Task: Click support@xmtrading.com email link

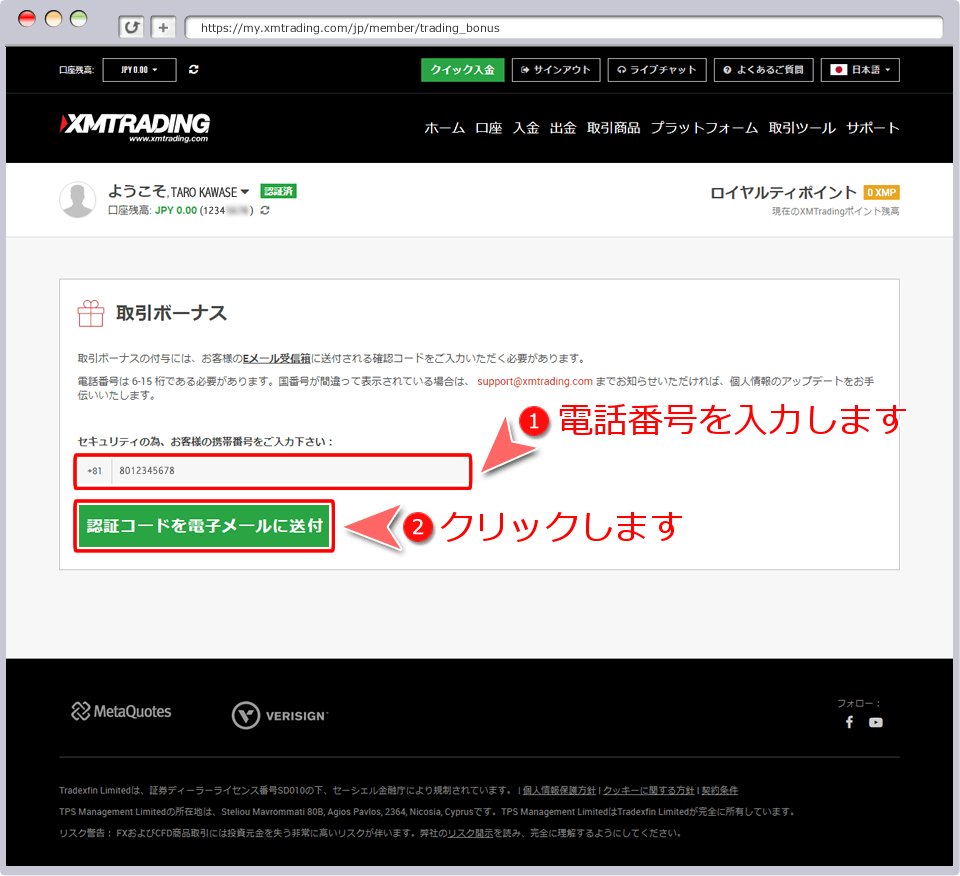Action: click(x=534, y=381)
